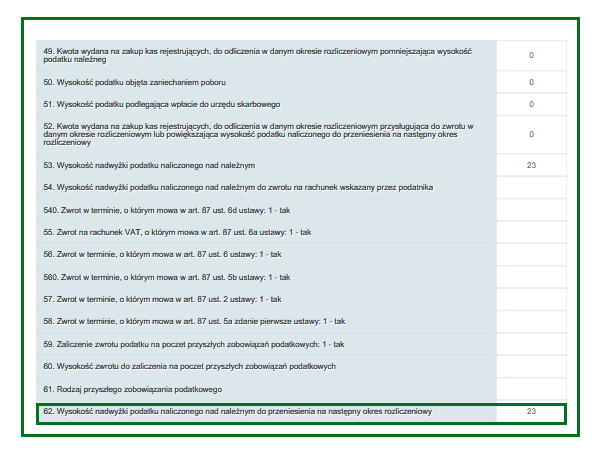Screen dimensions: 605x458
Task: Click label of row 54 zwrot na rachunek podatnika
Action: click(238, 187)
